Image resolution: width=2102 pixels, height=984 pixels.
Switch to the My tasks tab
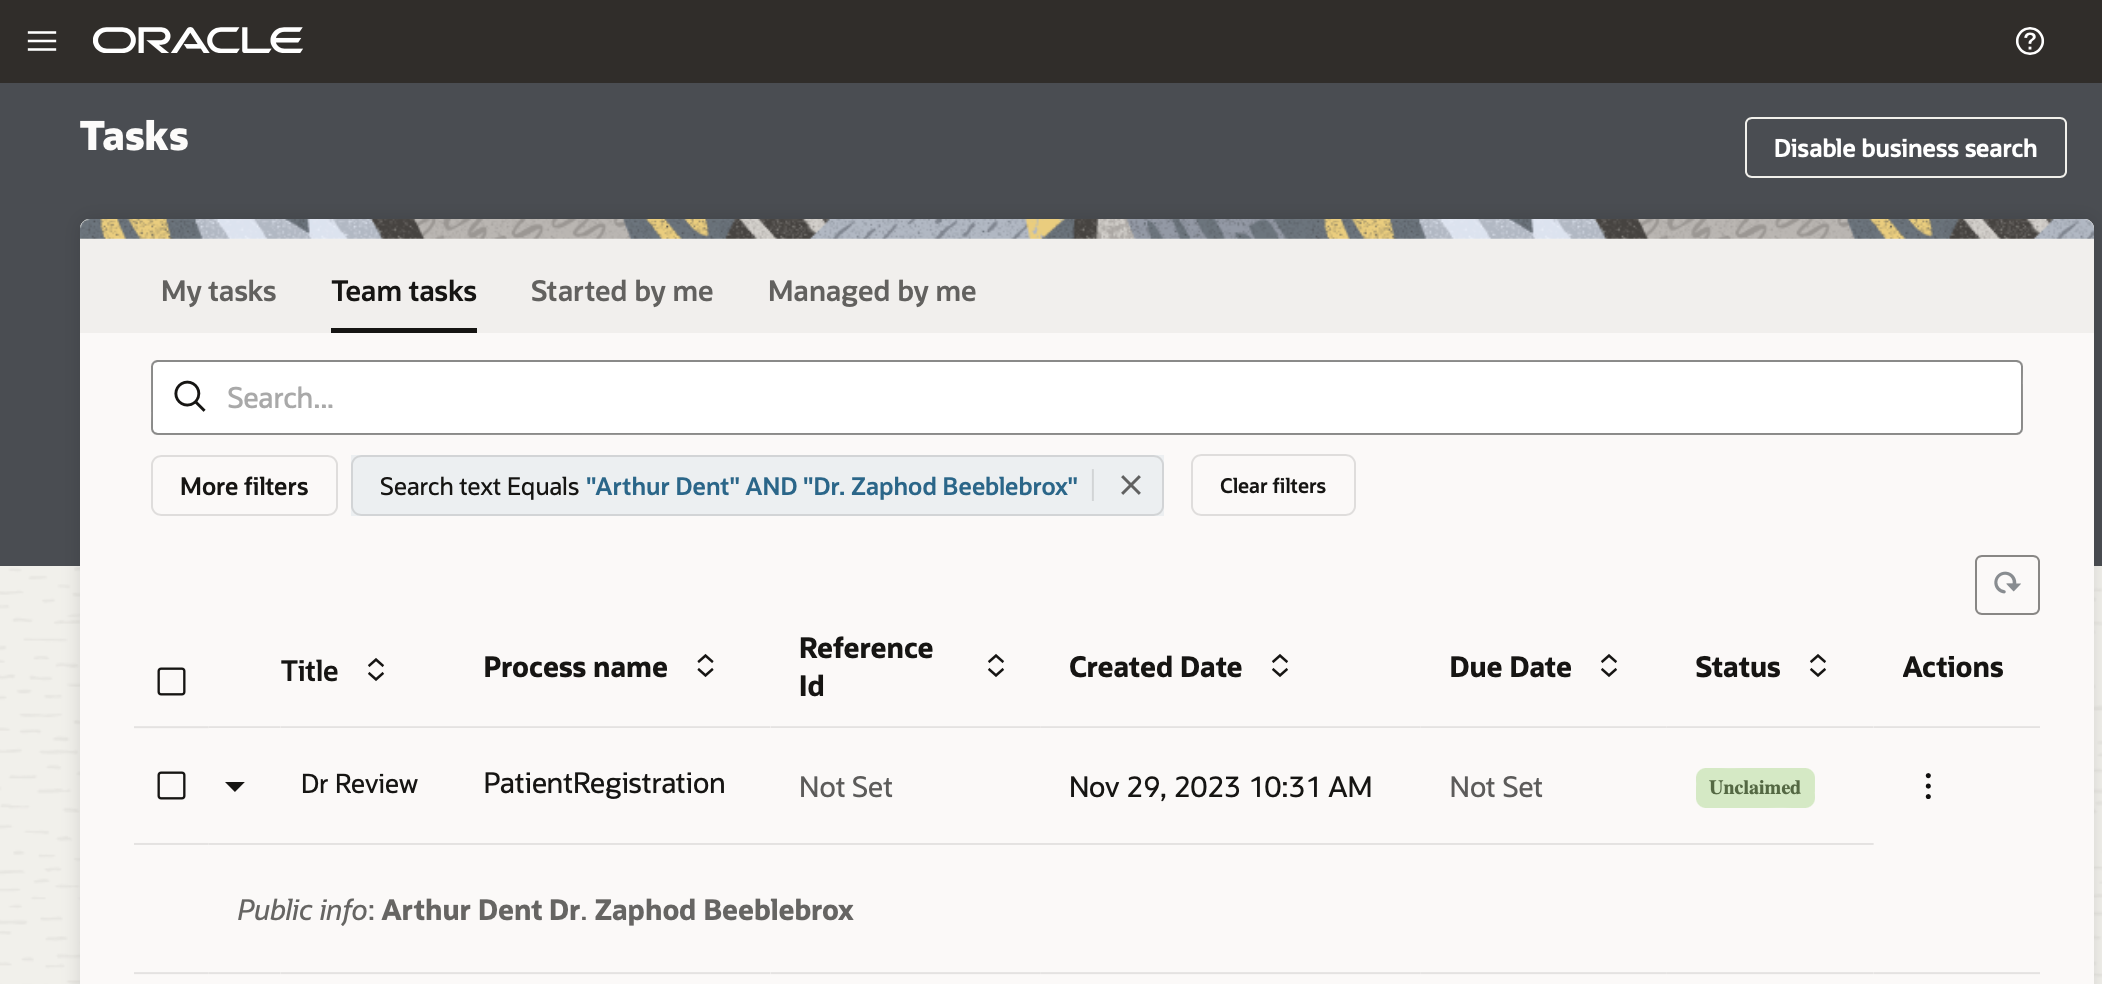tap(218, 291)
